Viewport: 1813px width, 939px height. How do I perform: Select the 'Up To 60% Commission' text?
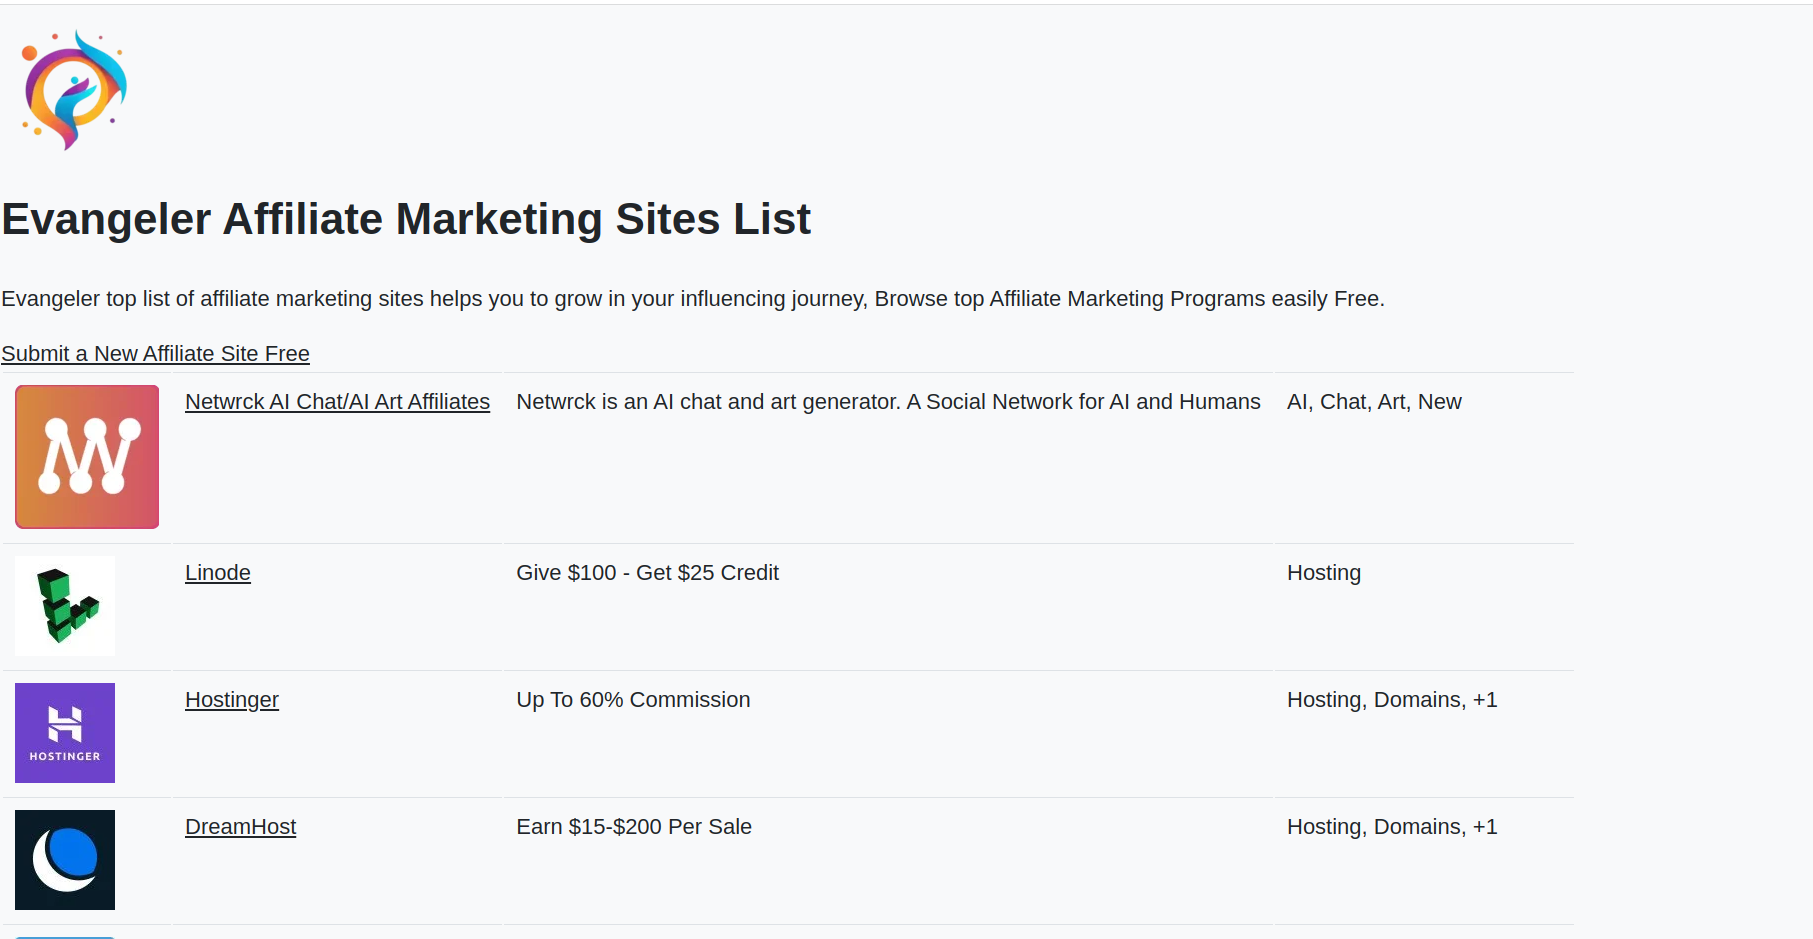(633, 700)
